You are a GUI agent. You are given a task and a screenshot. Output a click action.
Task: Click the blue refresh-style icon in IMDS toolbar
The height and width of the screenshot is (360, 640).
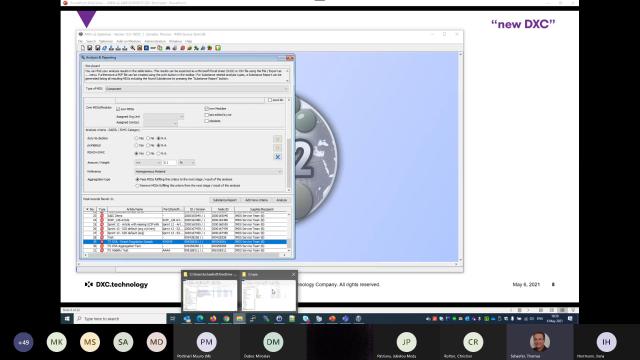click(104, 48)
